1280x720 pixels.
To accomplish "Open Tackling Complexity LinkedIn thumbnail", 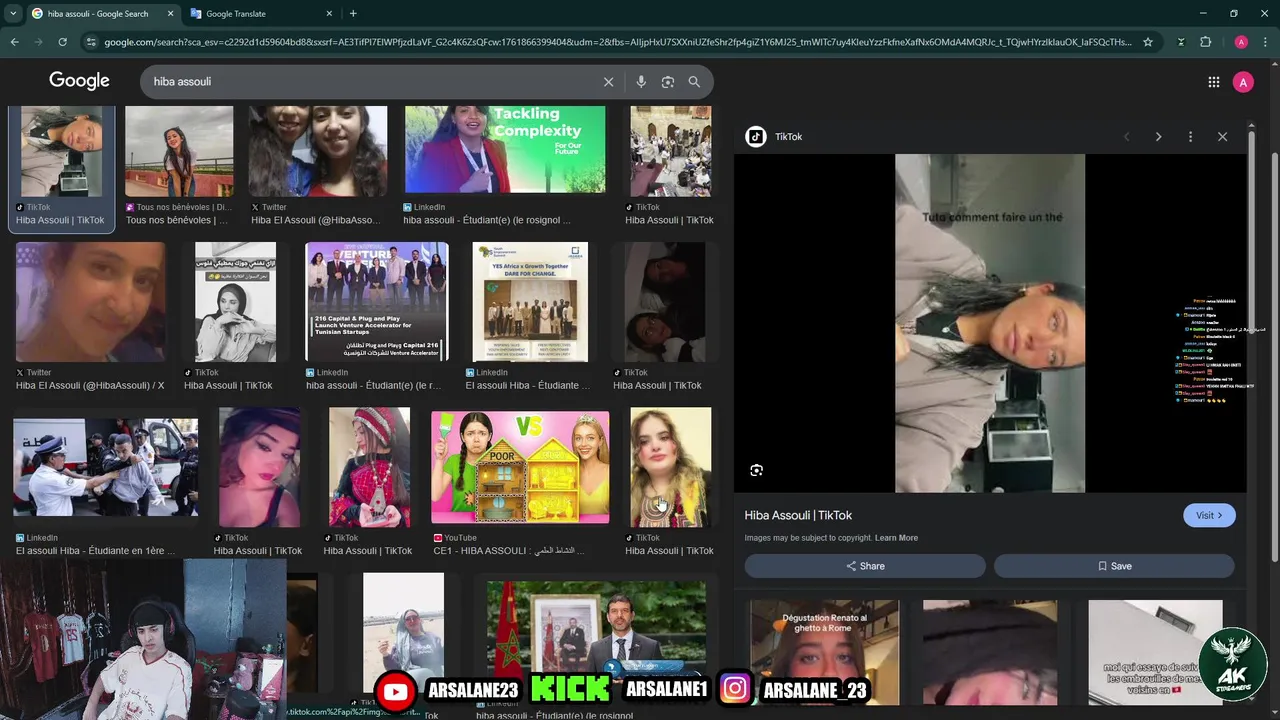I will pyautogui.click(x=505, y=149).
